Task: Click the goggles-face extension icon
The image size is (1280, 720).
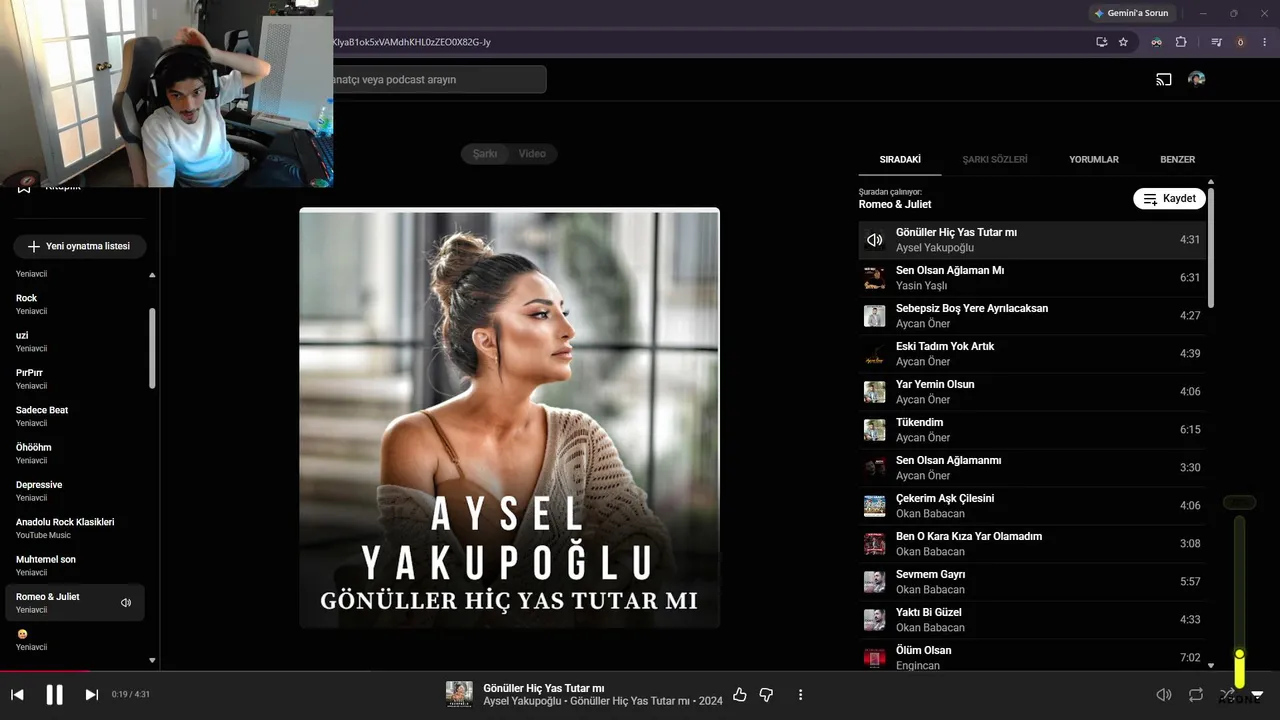Action: 1157,42
